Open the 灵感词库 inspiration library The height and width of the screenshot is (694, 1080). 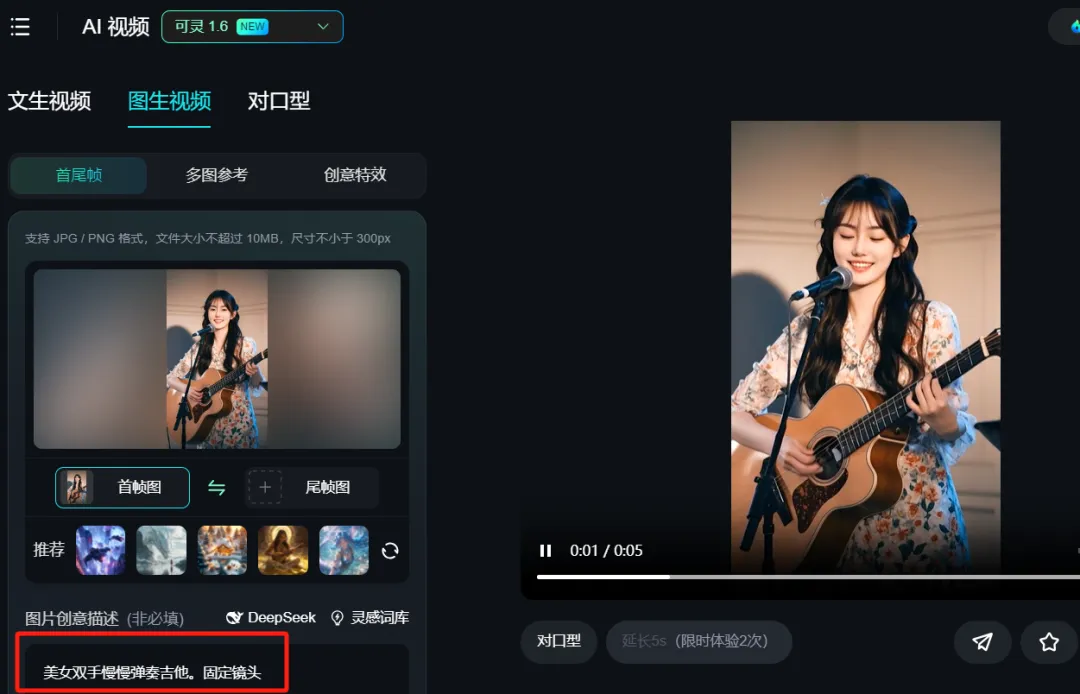click(370, 618)
